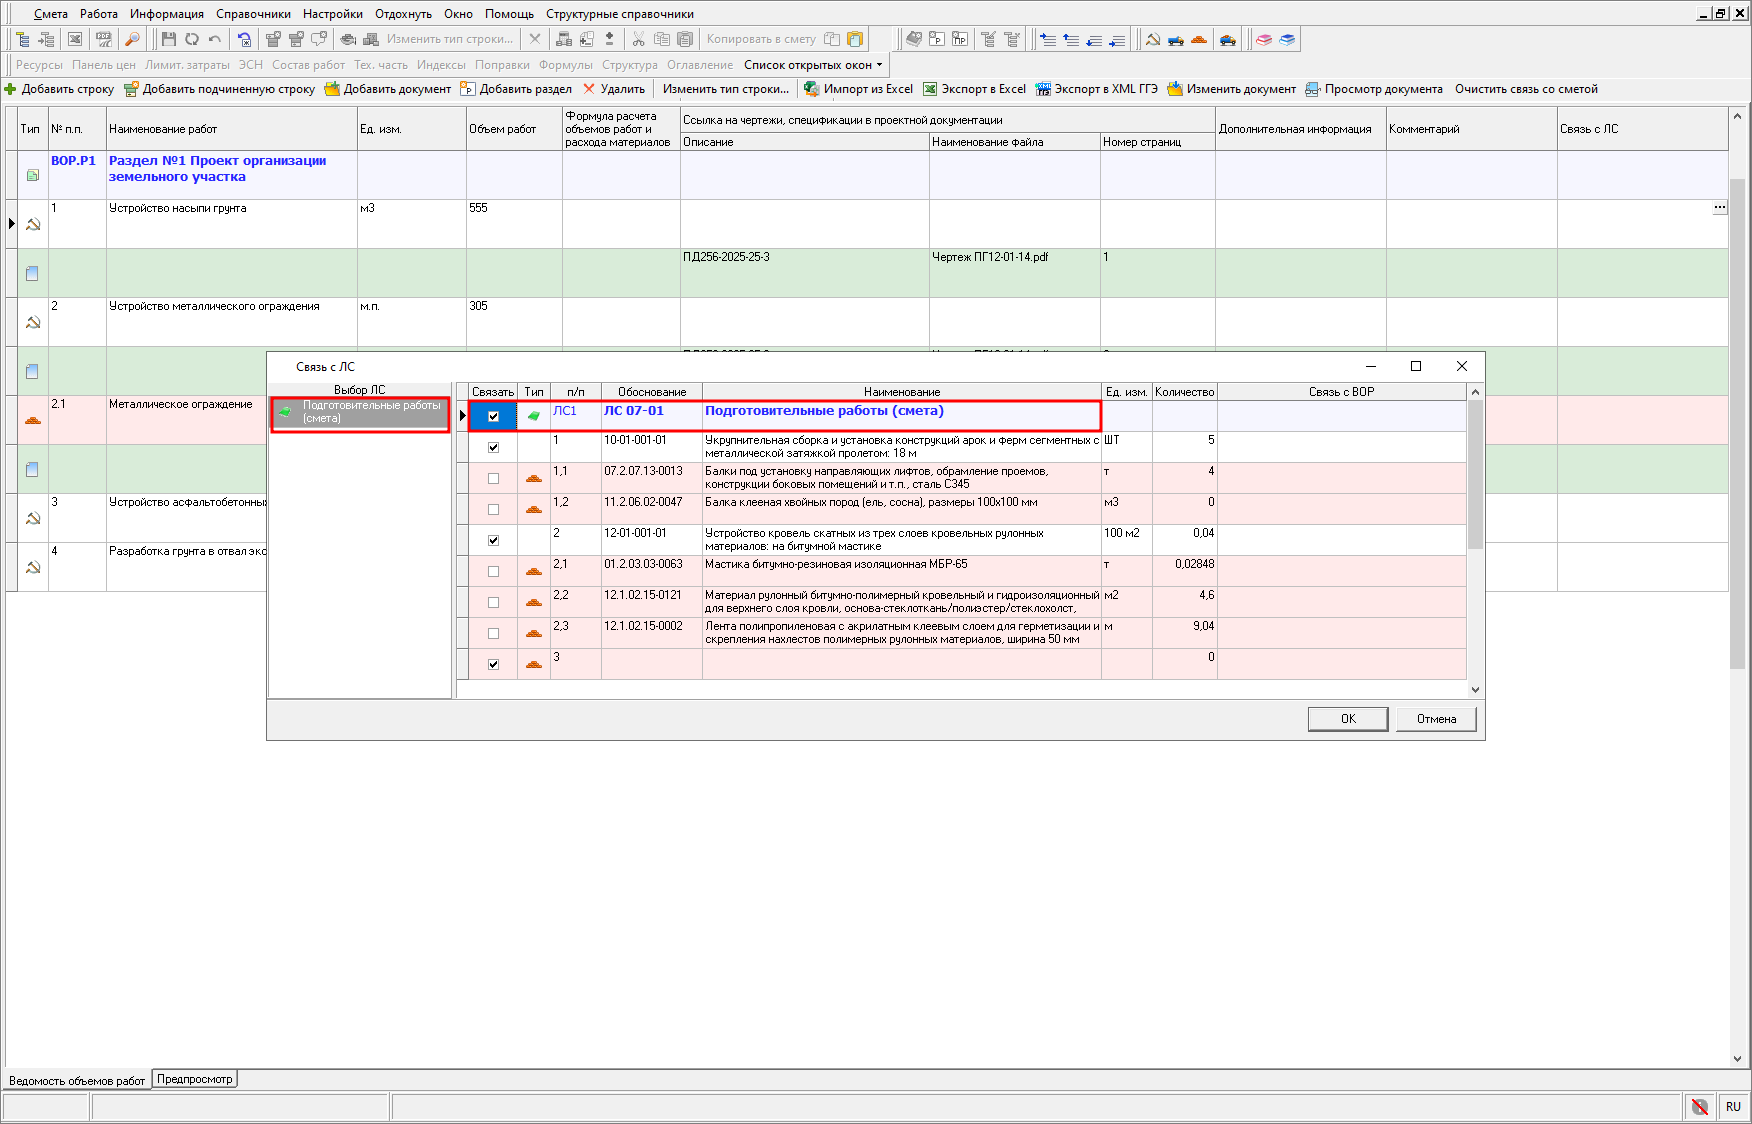
Task: Click the green plus Добавить строку icon
Action: point(11,89)
